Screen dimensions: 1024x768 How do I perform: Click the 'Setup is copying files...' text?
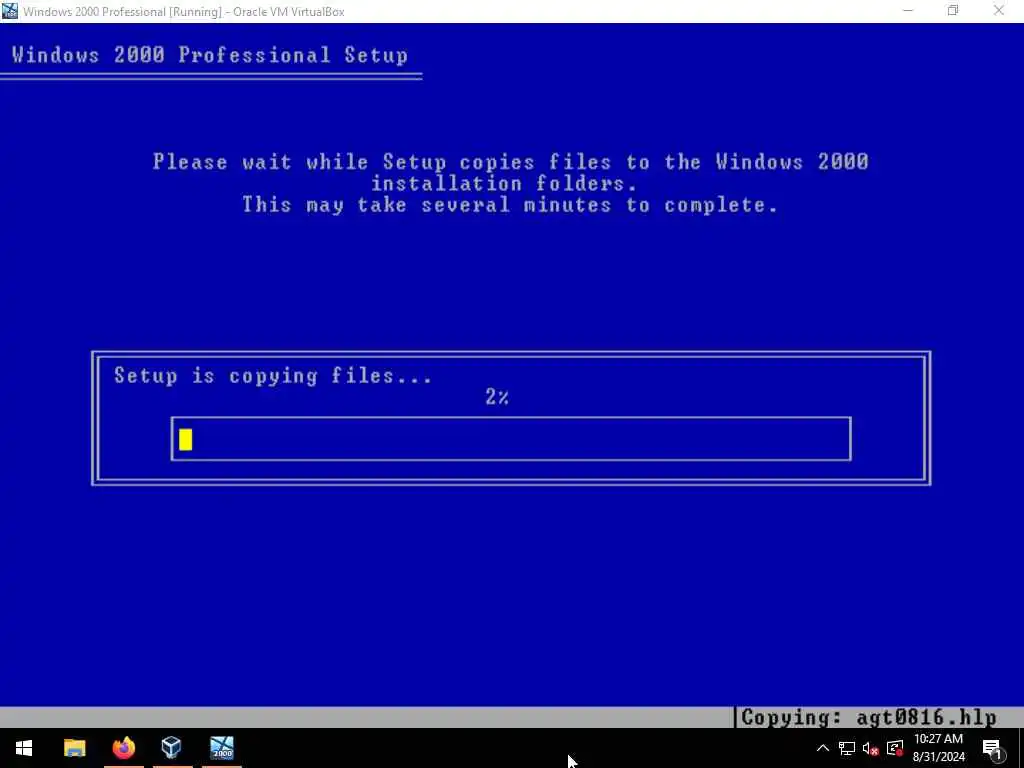click(273, 376)
